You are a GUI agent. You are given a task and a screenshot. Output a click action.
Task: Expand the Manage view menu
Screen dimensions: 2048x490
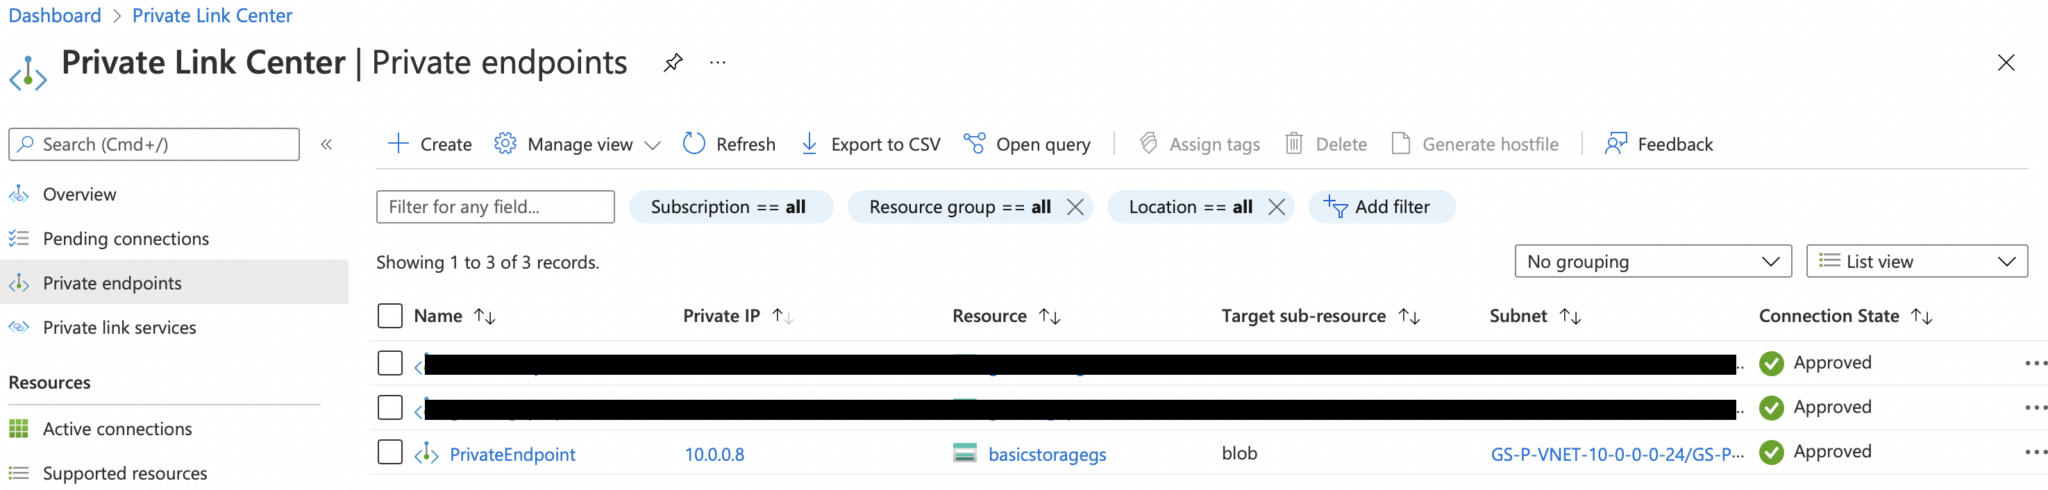click(578, 145)
